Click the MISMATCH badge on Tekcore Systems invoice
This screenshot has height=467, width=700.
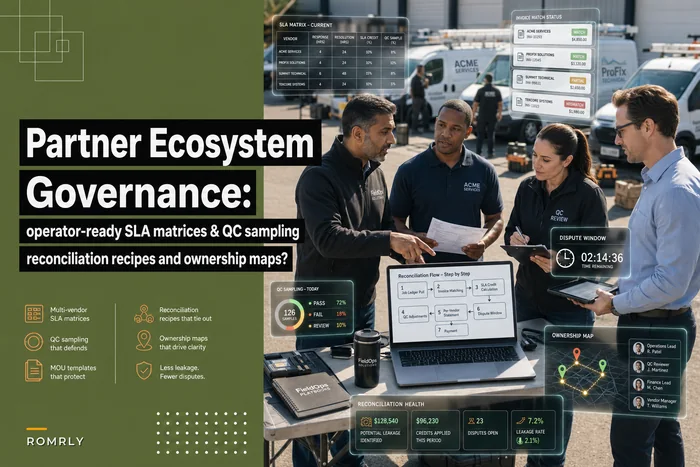[x=574, y=104]
